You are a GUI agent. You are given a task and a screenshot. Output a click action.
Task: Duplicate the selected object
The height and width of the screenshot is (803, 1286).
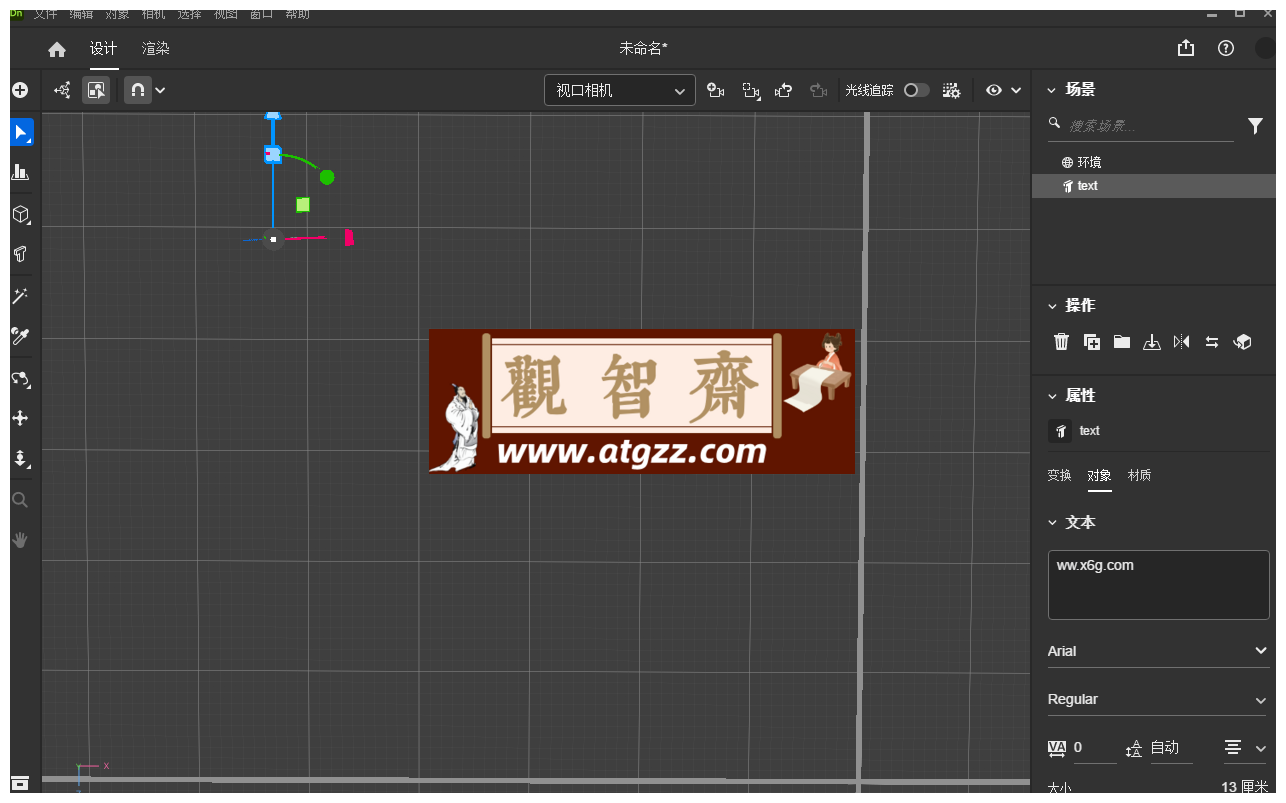(x=1092, y=342)
